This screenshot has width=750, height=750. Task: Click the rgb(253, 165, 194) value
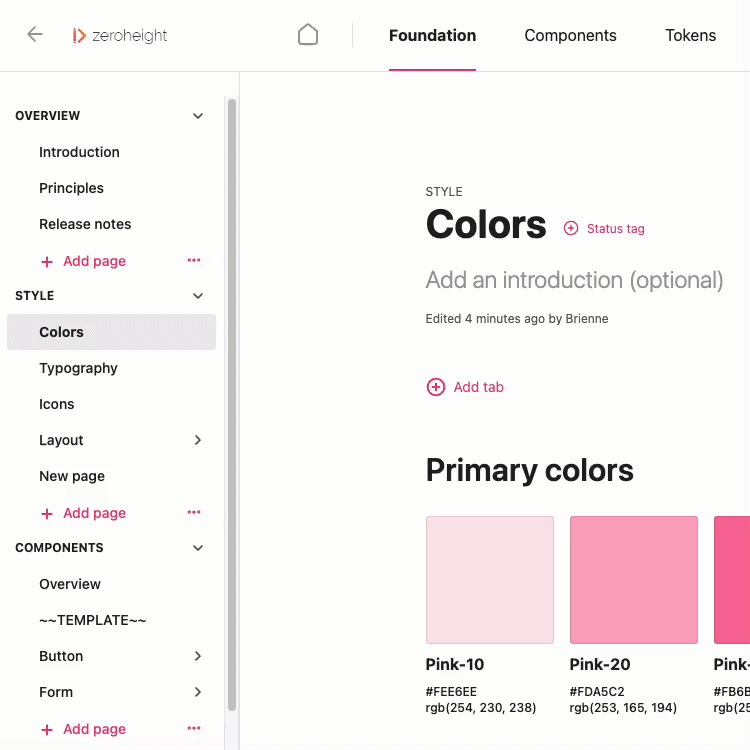coord(623,707)
